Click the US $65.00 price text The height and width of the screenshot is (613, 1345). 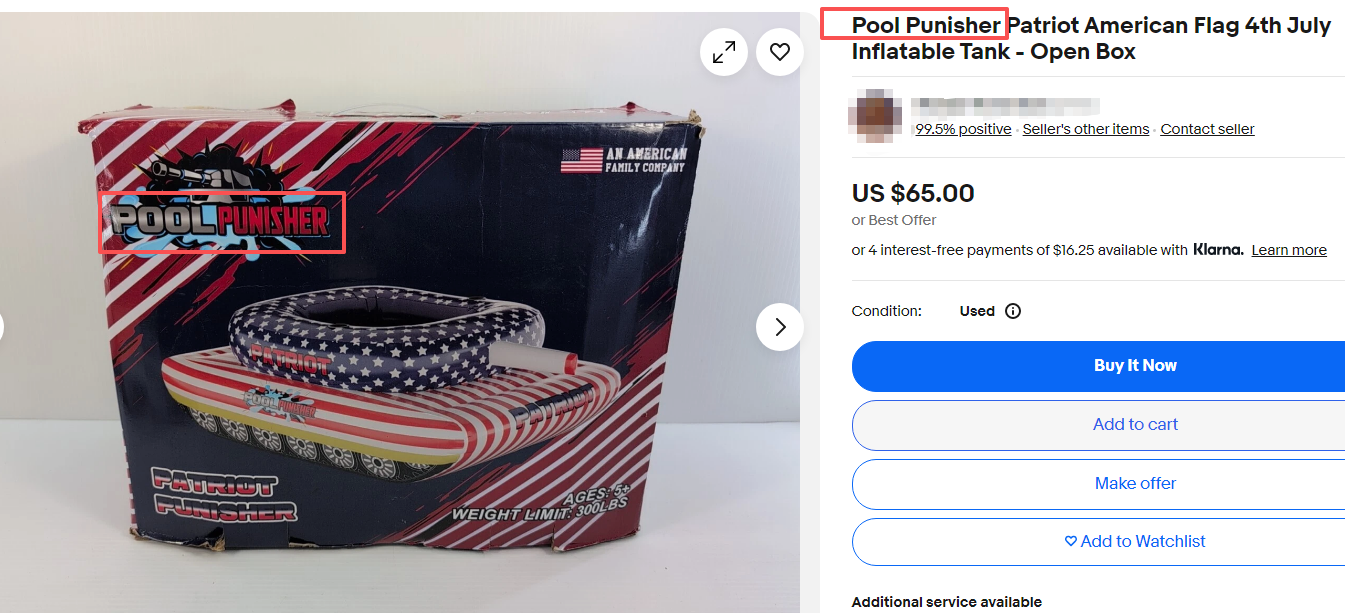(913, 193)
